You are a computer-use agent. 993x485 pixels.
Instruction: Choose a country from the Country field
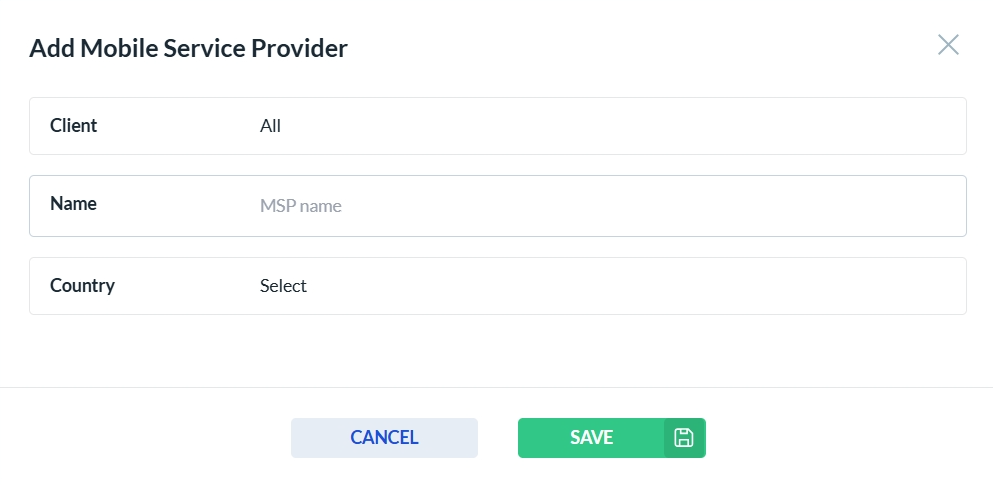[610, 286]
